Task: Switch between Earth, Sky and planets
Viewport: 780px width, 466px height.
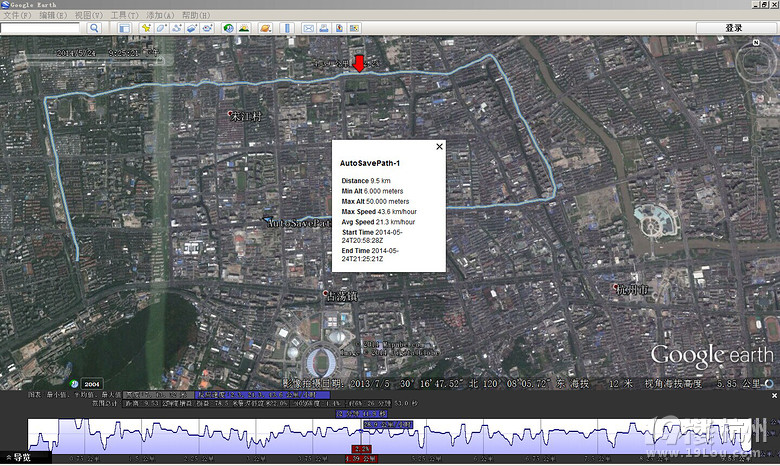Action: click(x=265, y=28)
